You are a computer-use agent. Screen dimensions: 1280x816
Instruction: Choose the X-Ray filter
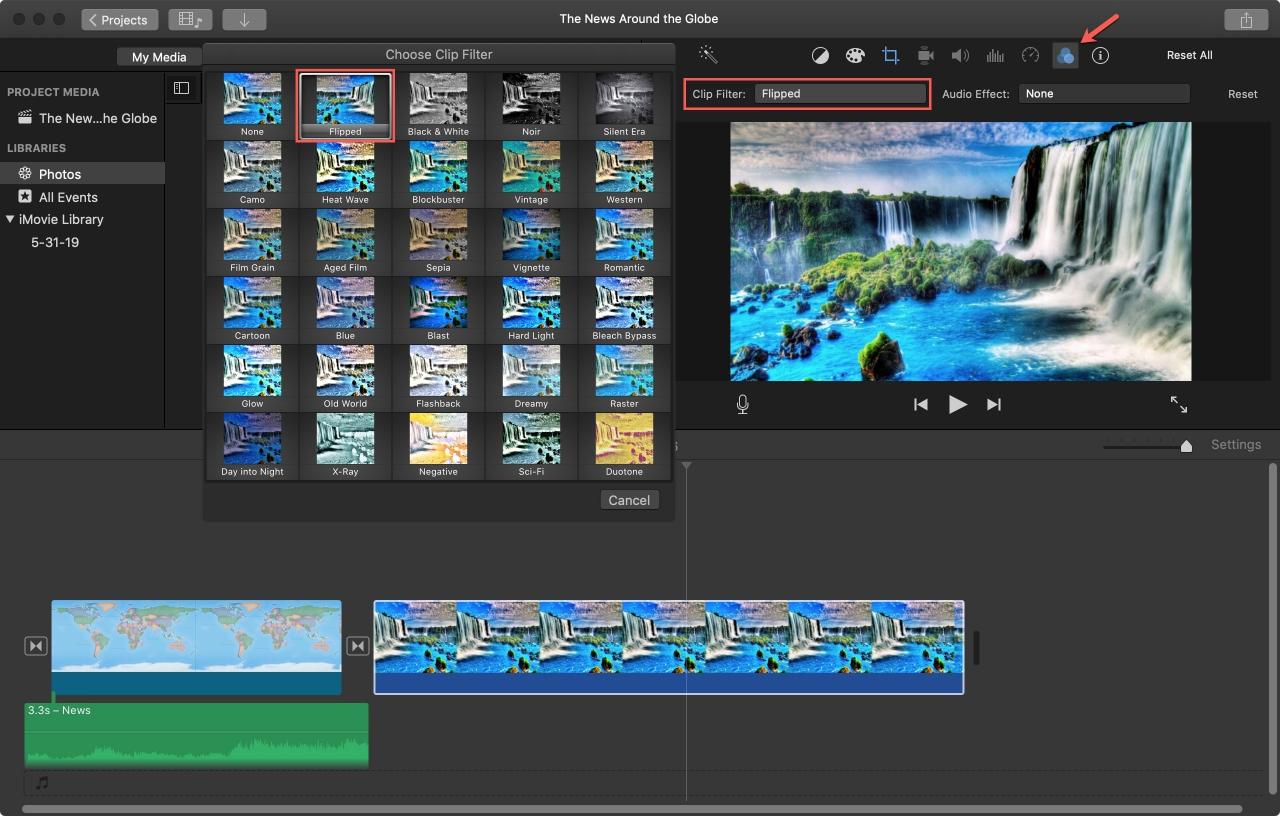(x=345, y=445)
